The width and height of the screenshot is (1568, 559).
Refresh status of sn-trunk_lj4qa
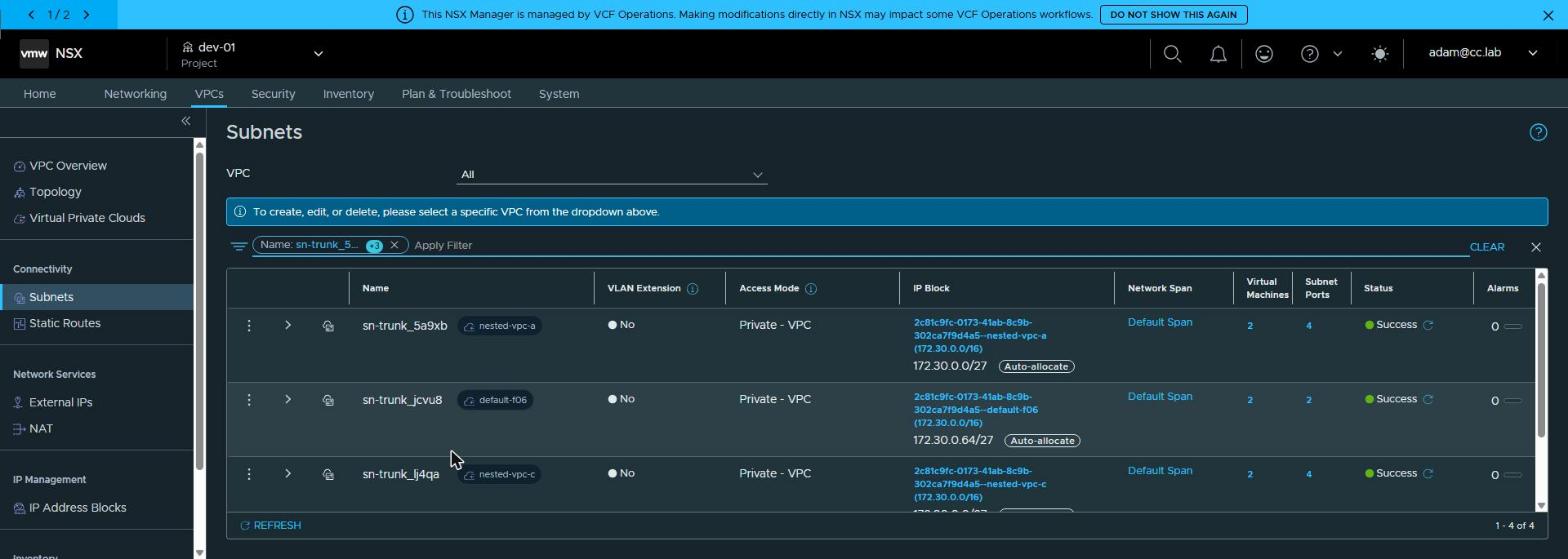coord(1428,473)
